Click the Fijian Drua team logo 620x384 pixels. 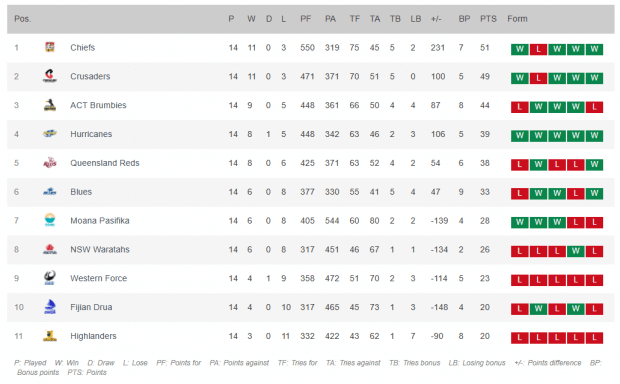(50, 307)
